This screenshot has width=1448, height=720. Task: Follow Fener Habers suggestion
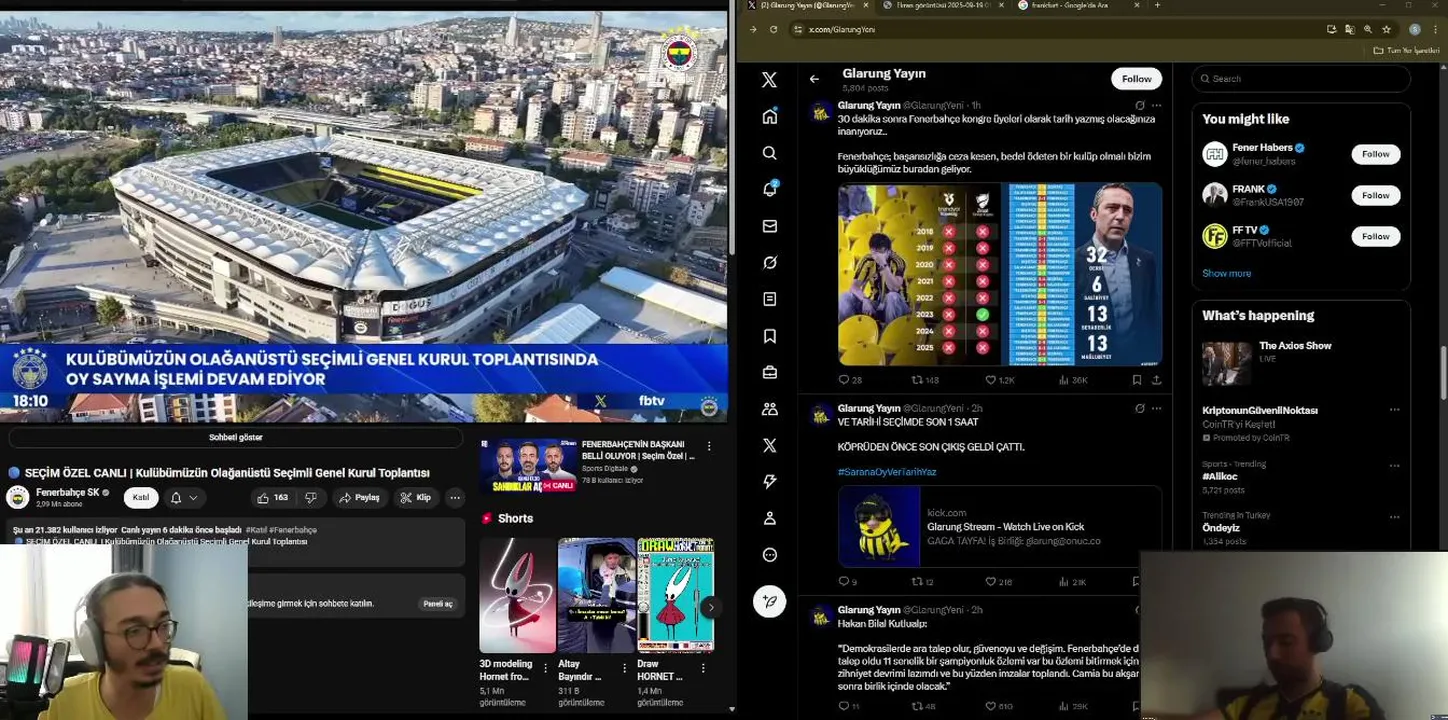[x=1375, y=154]
